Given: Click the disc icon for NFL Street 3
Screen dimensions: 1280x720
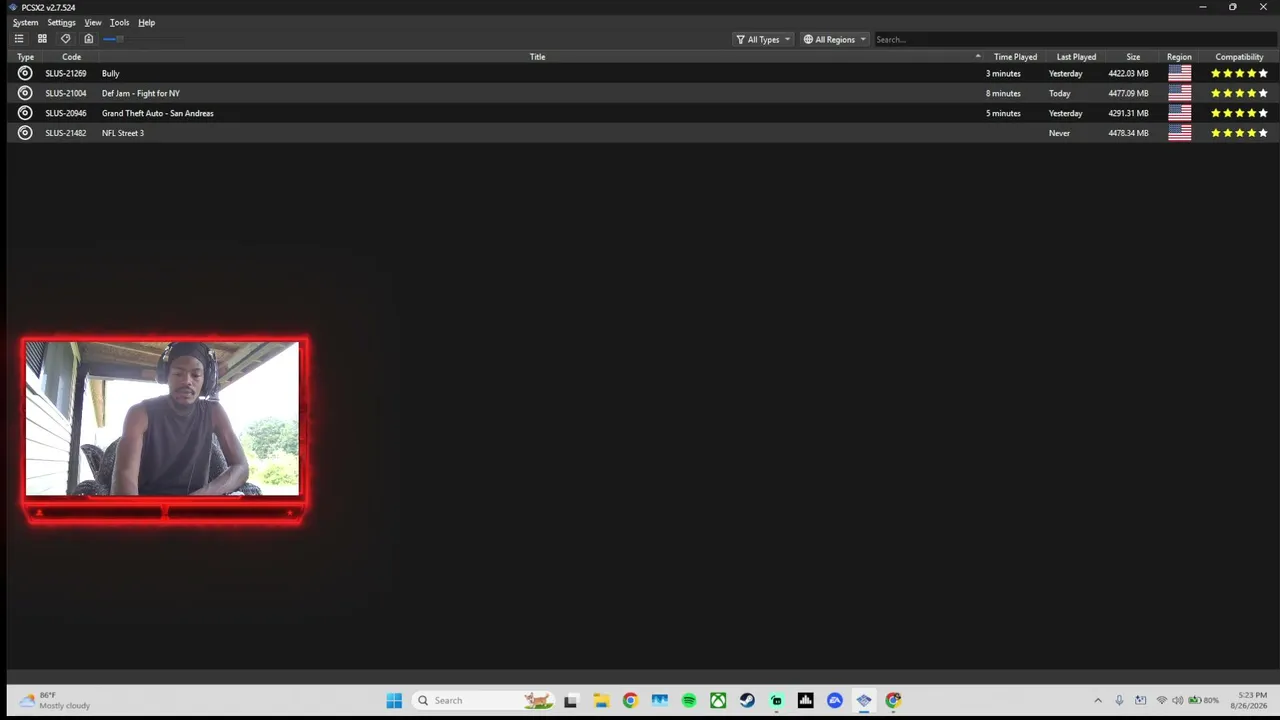Looking at the screenshot, I should [25, 133].
